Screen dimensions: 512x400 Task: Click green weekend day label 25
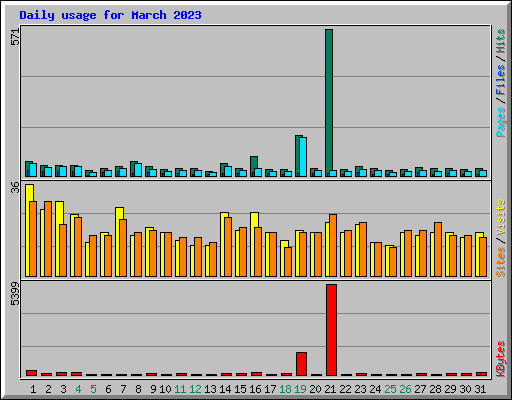pos(390,389)
